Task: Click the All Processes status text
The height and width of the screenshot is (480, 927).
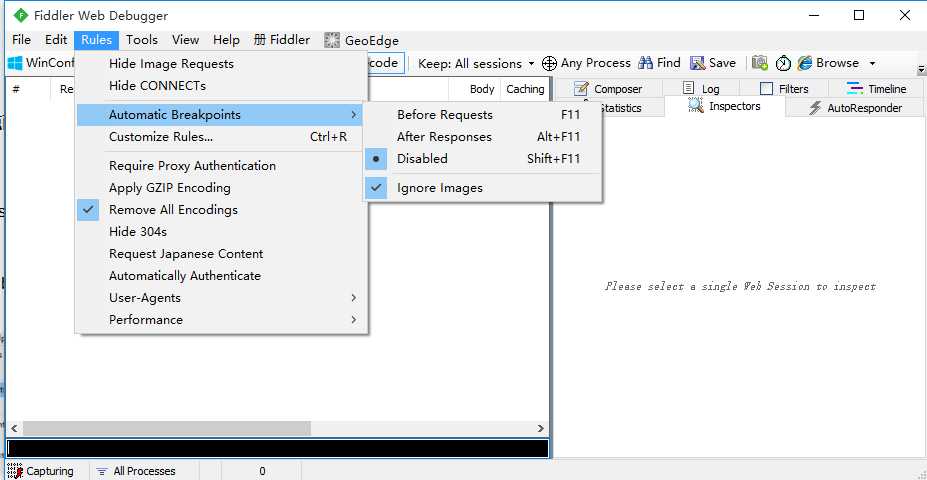Action: (x=144, y=471)
